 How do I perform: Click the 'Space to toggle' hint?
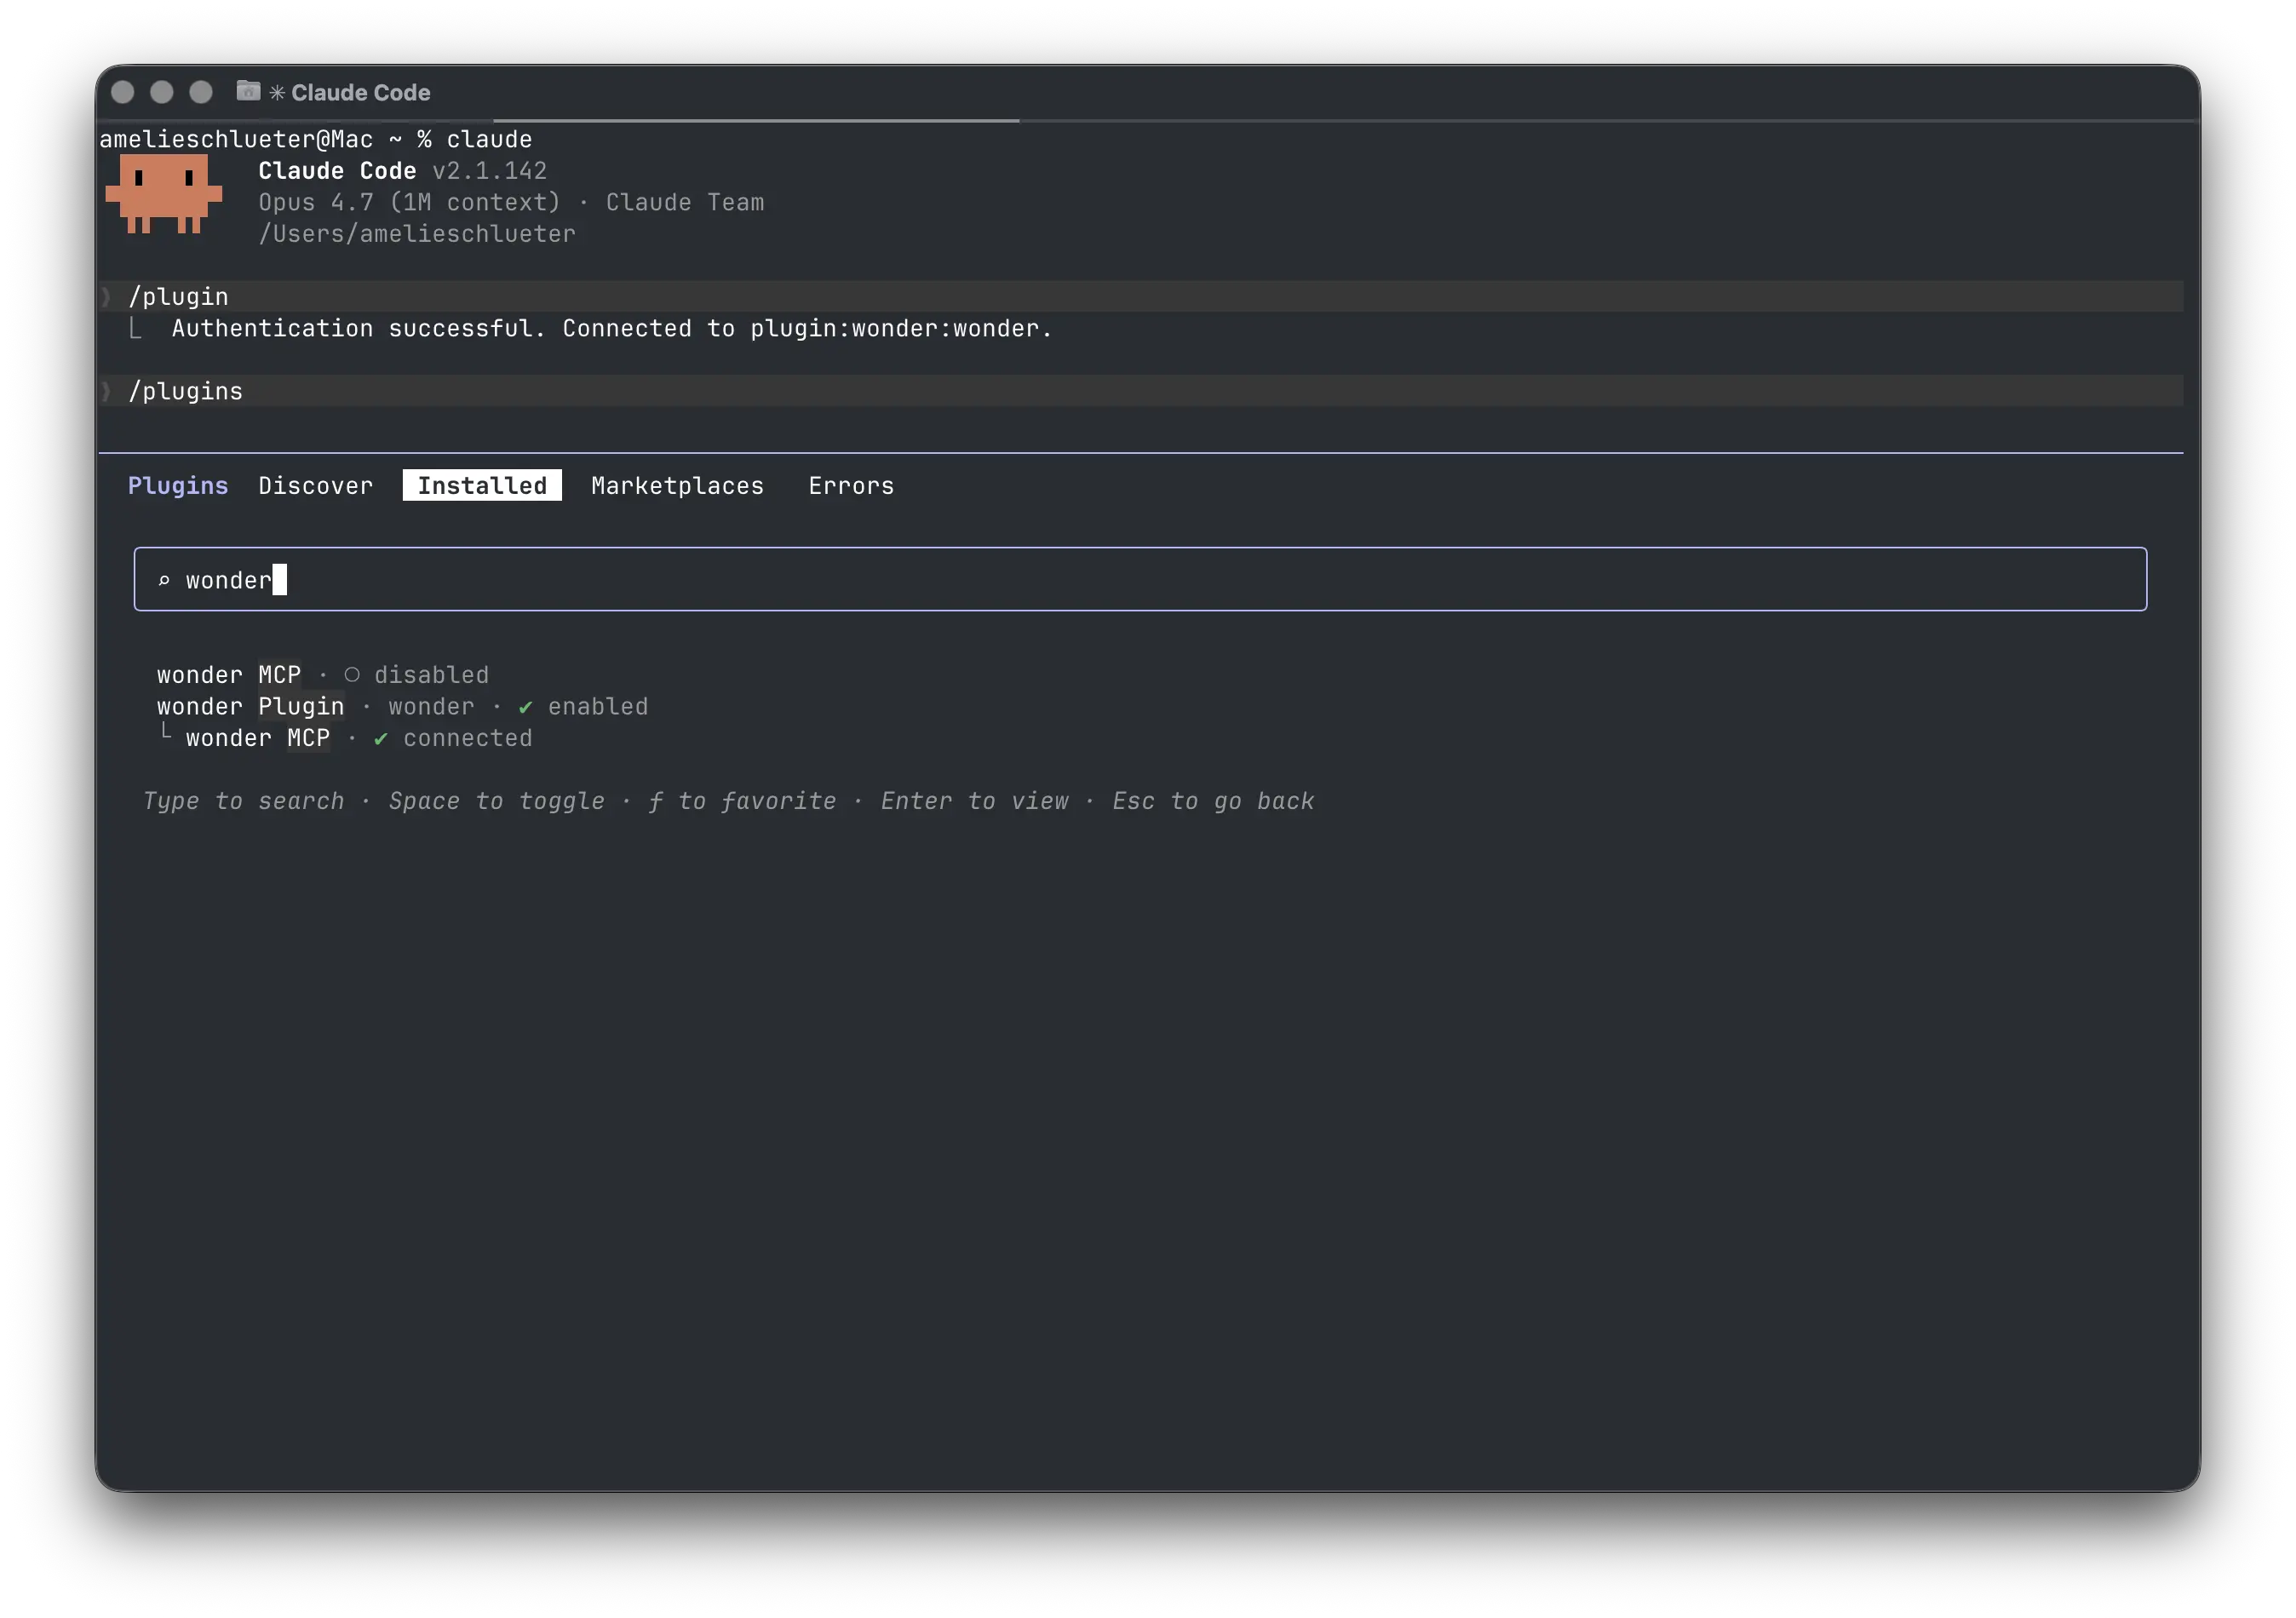click(497, 802)
